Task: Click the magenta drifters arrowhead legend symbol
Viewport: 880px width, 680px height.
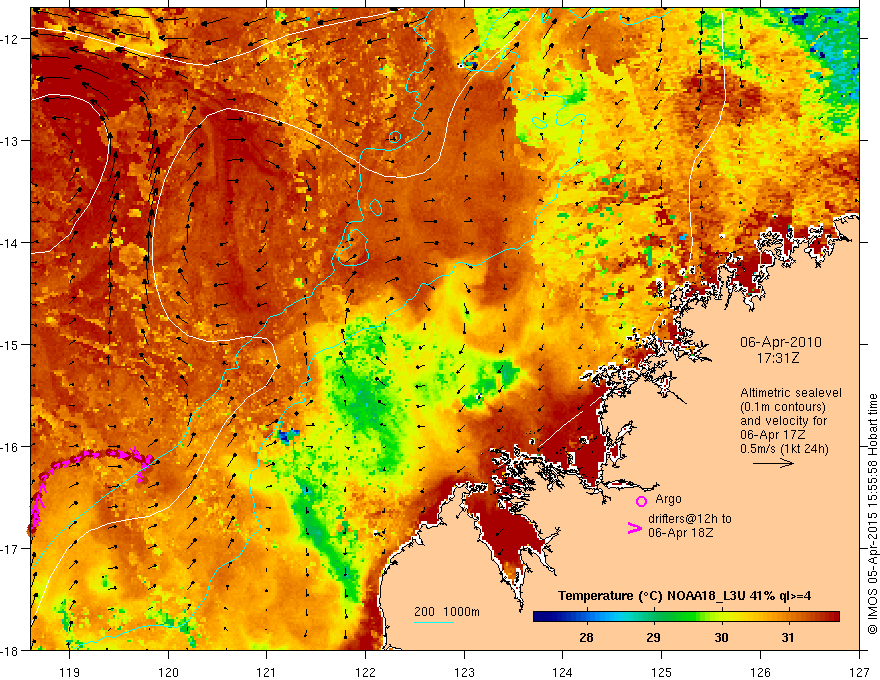Action: (635, 528)
